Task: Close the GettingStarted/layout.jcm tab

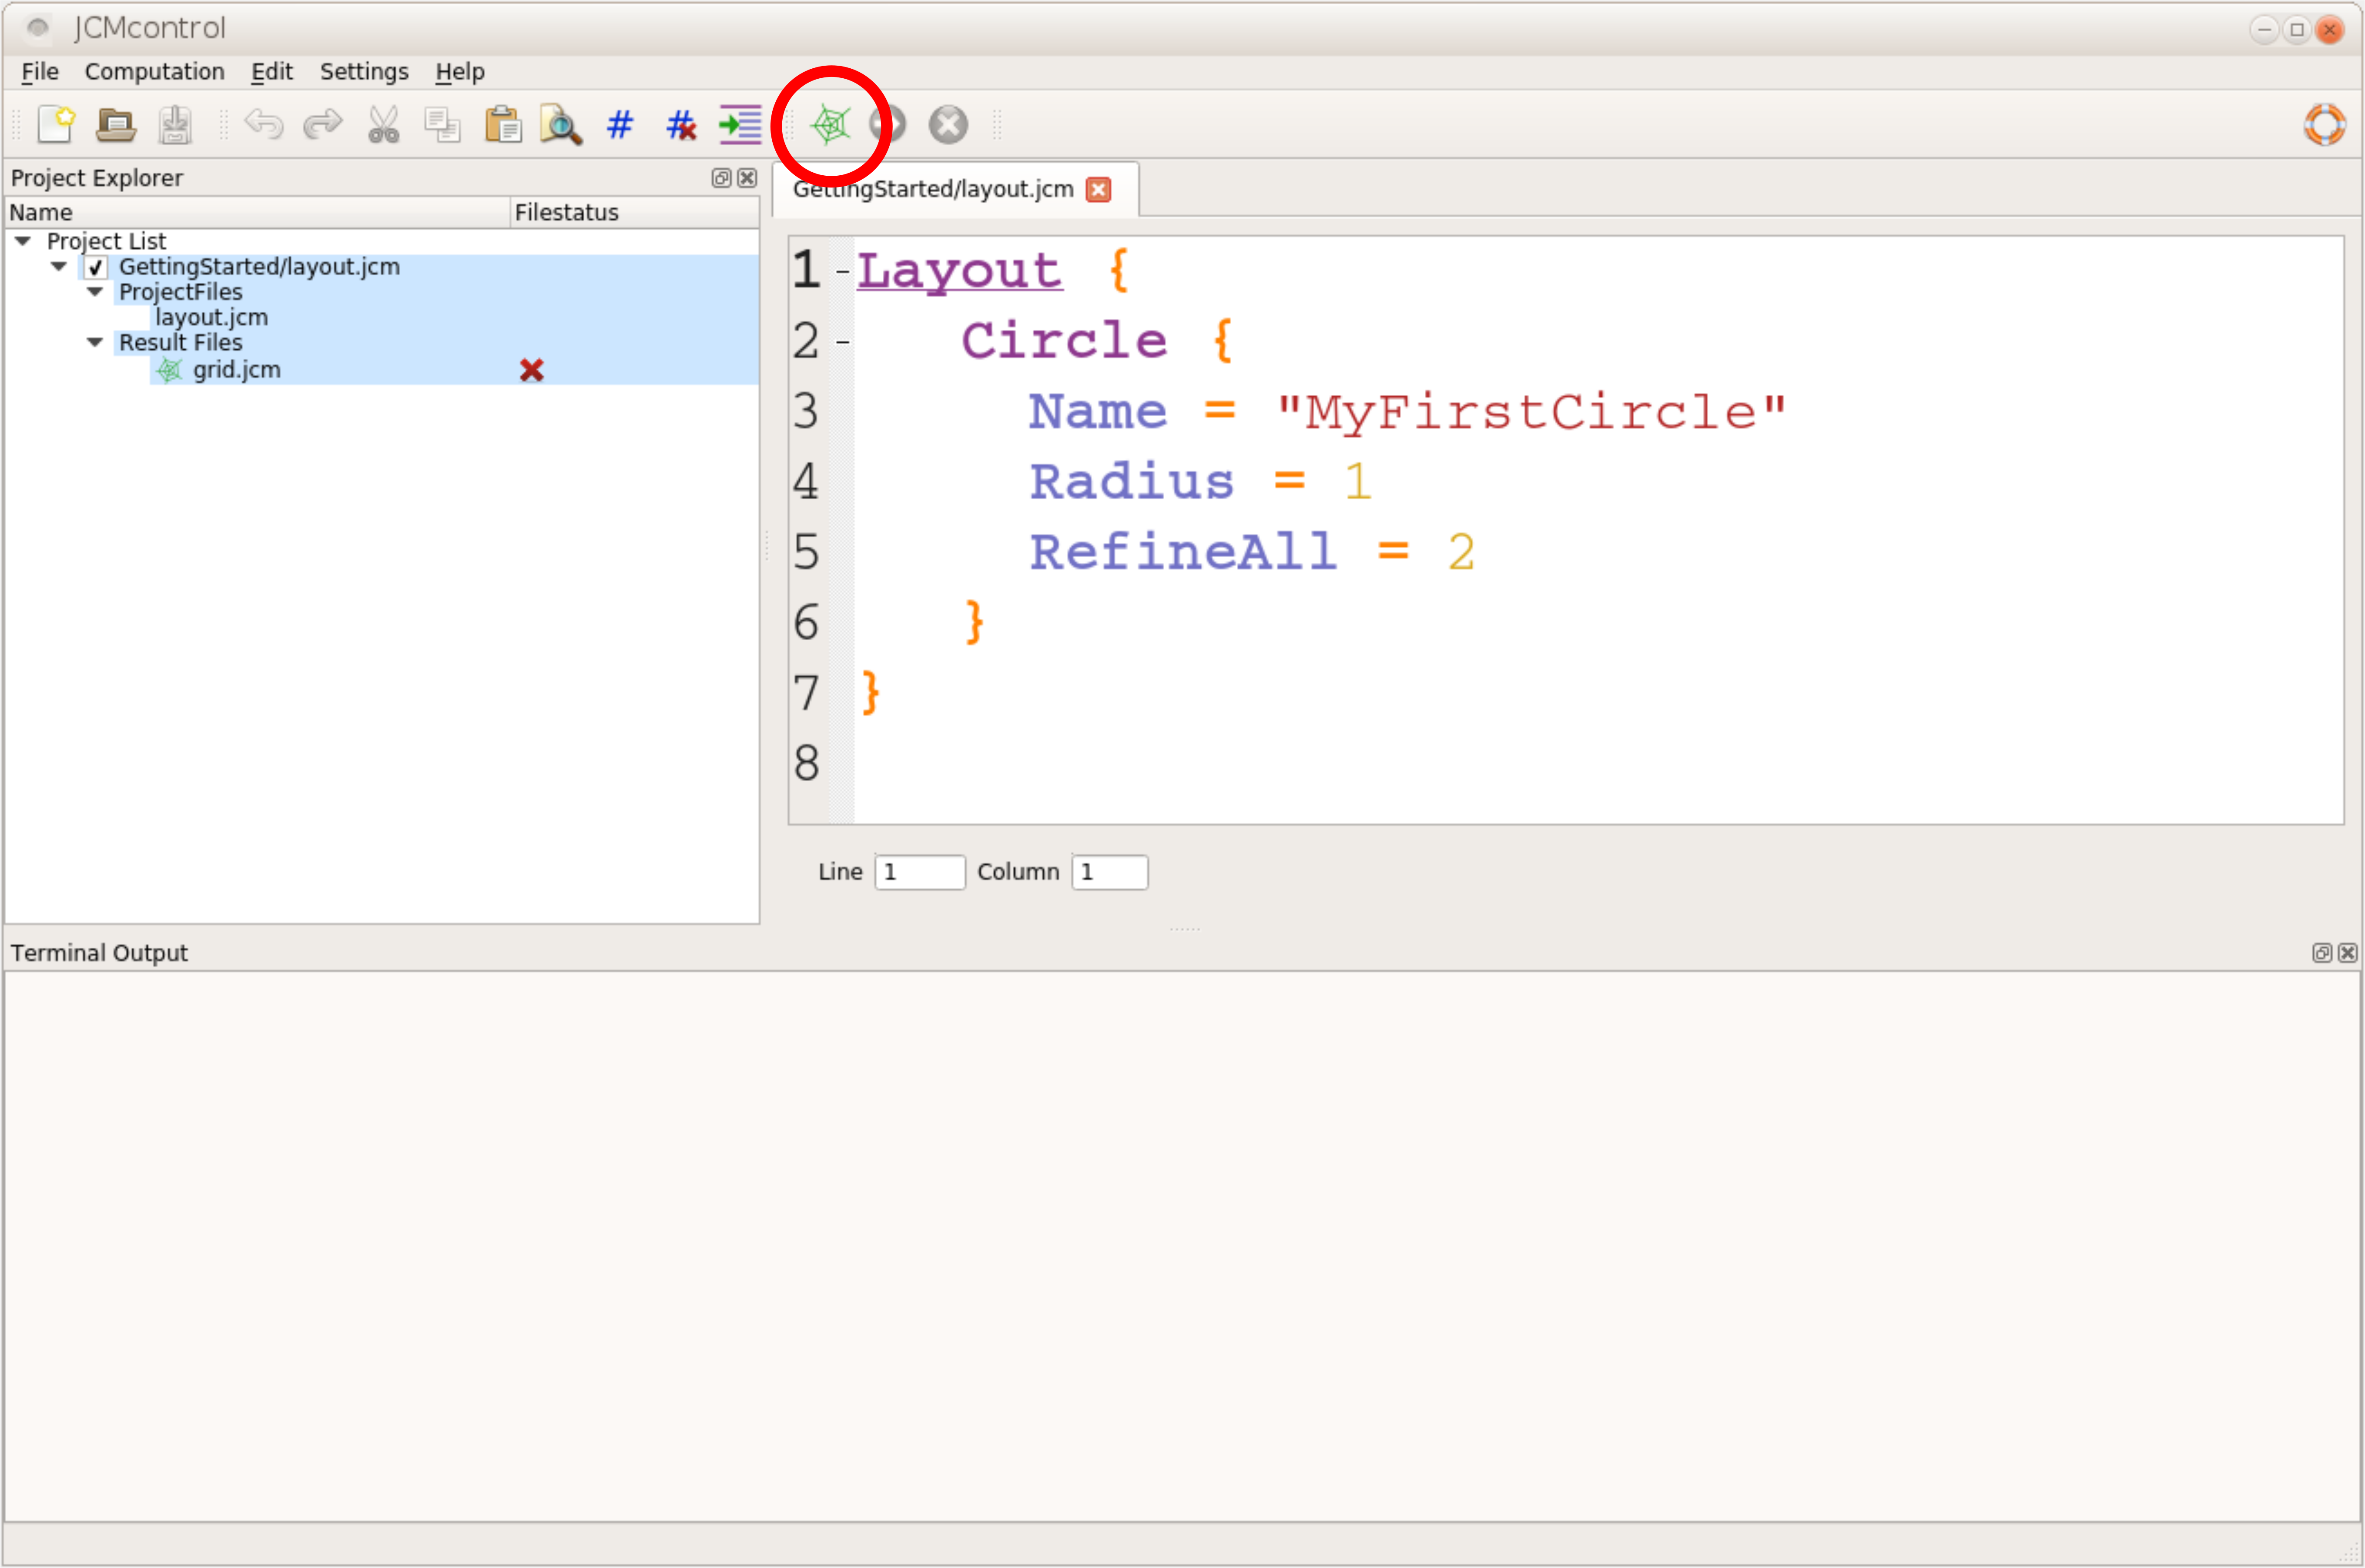Action: (1098, 190)
